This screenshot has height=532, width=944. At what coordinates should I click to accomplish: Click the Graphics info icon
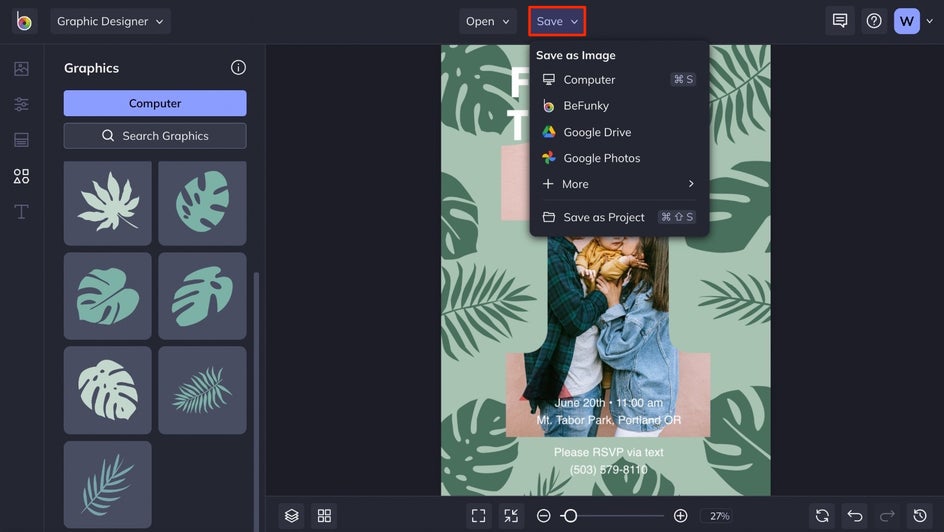click(x=238, y=67)
